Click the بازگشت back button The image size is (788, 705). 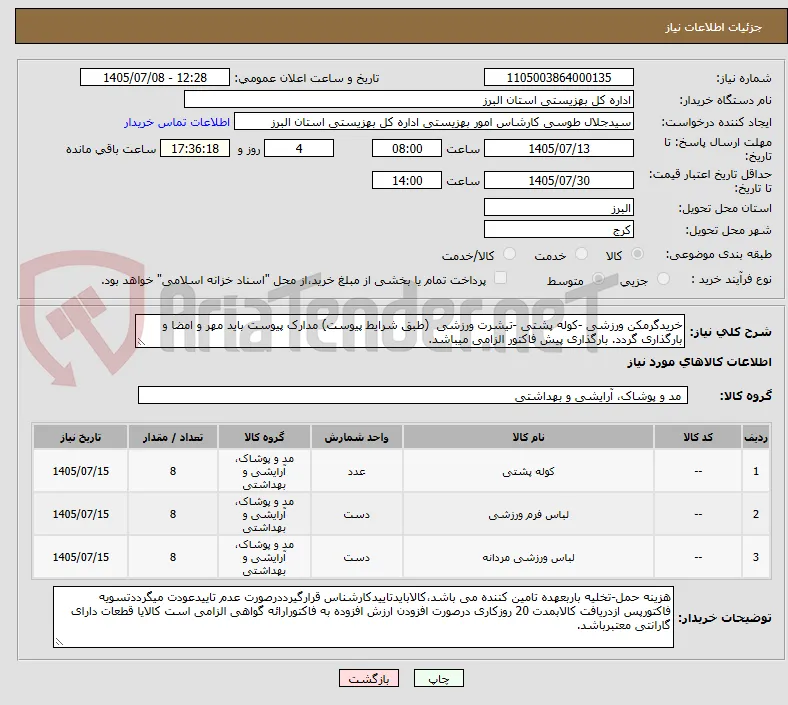point(369,678)
